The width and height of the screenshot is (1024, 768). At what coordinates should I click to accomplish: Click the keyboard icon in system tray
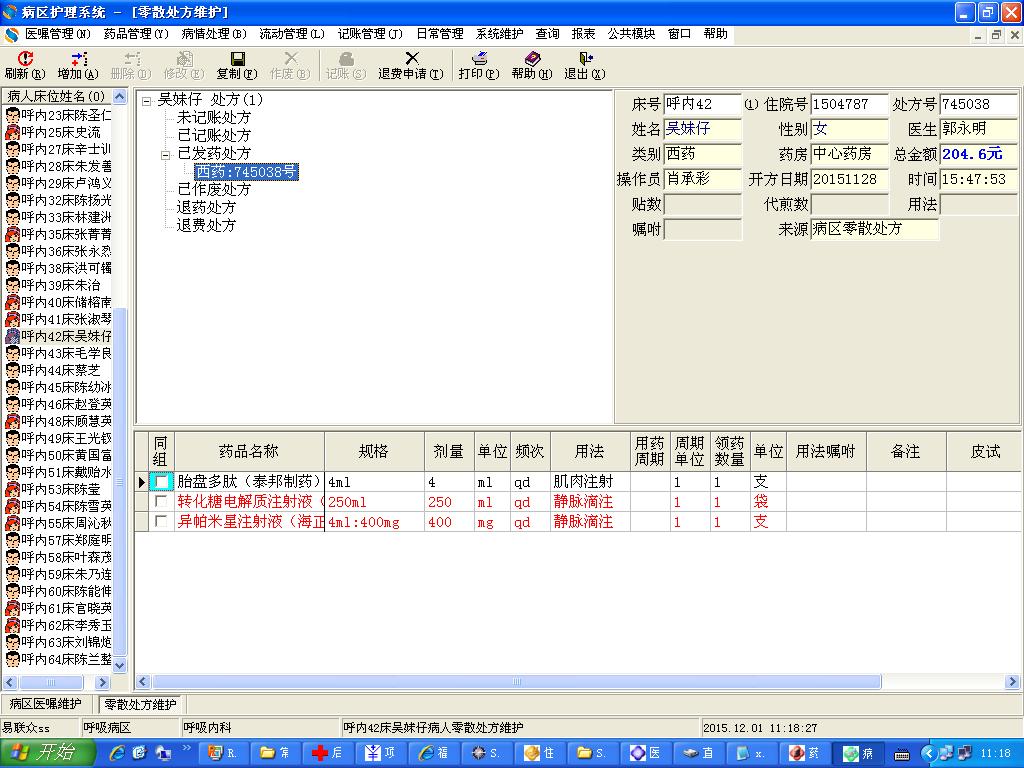902,754
